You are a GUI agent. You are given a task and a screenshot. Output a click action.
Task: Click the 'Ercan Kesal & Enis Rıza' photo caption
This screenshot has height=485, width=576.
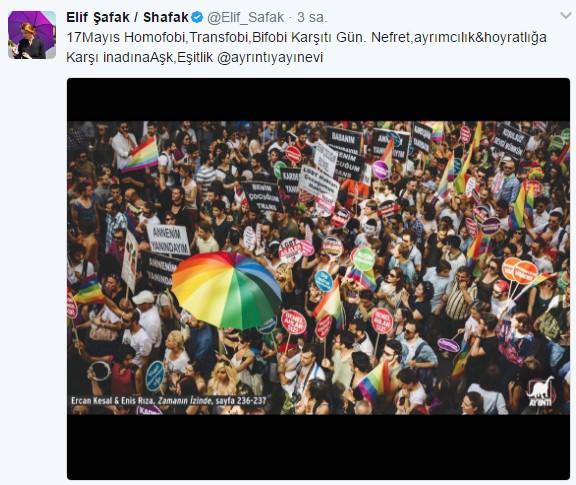[x=169, y=400]
